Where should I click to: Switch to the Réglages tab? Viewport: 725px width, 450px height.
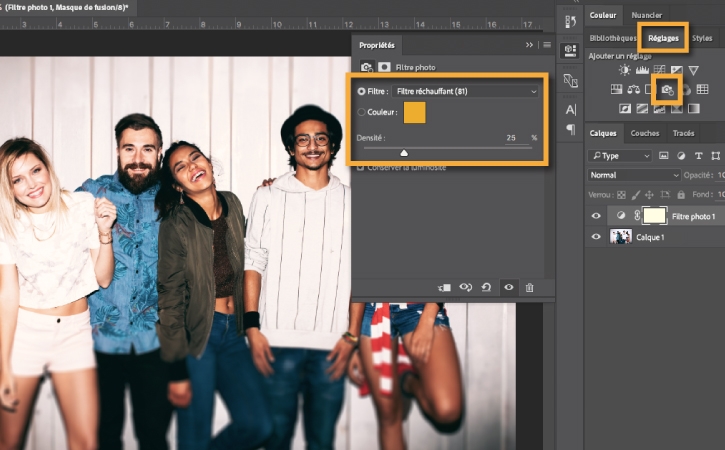[664, 39]
